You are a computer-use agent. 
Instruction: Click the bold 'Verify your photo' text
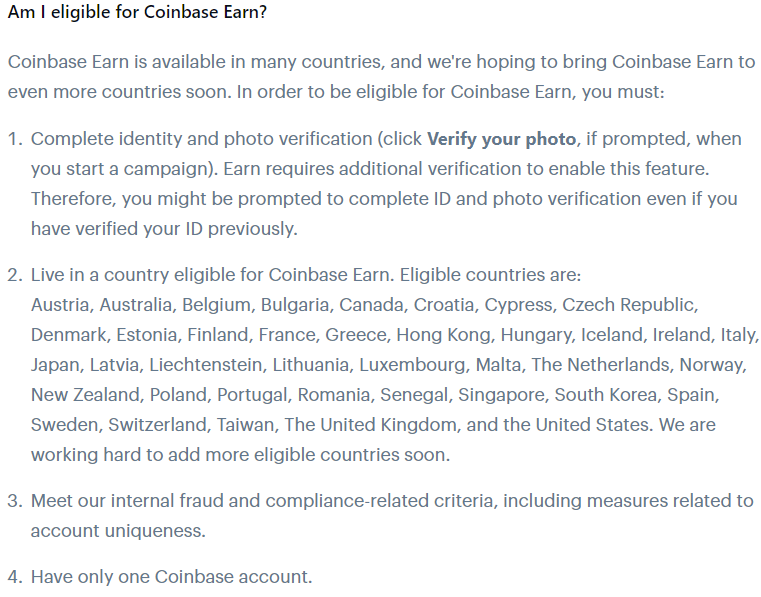[x=501, y=139]
